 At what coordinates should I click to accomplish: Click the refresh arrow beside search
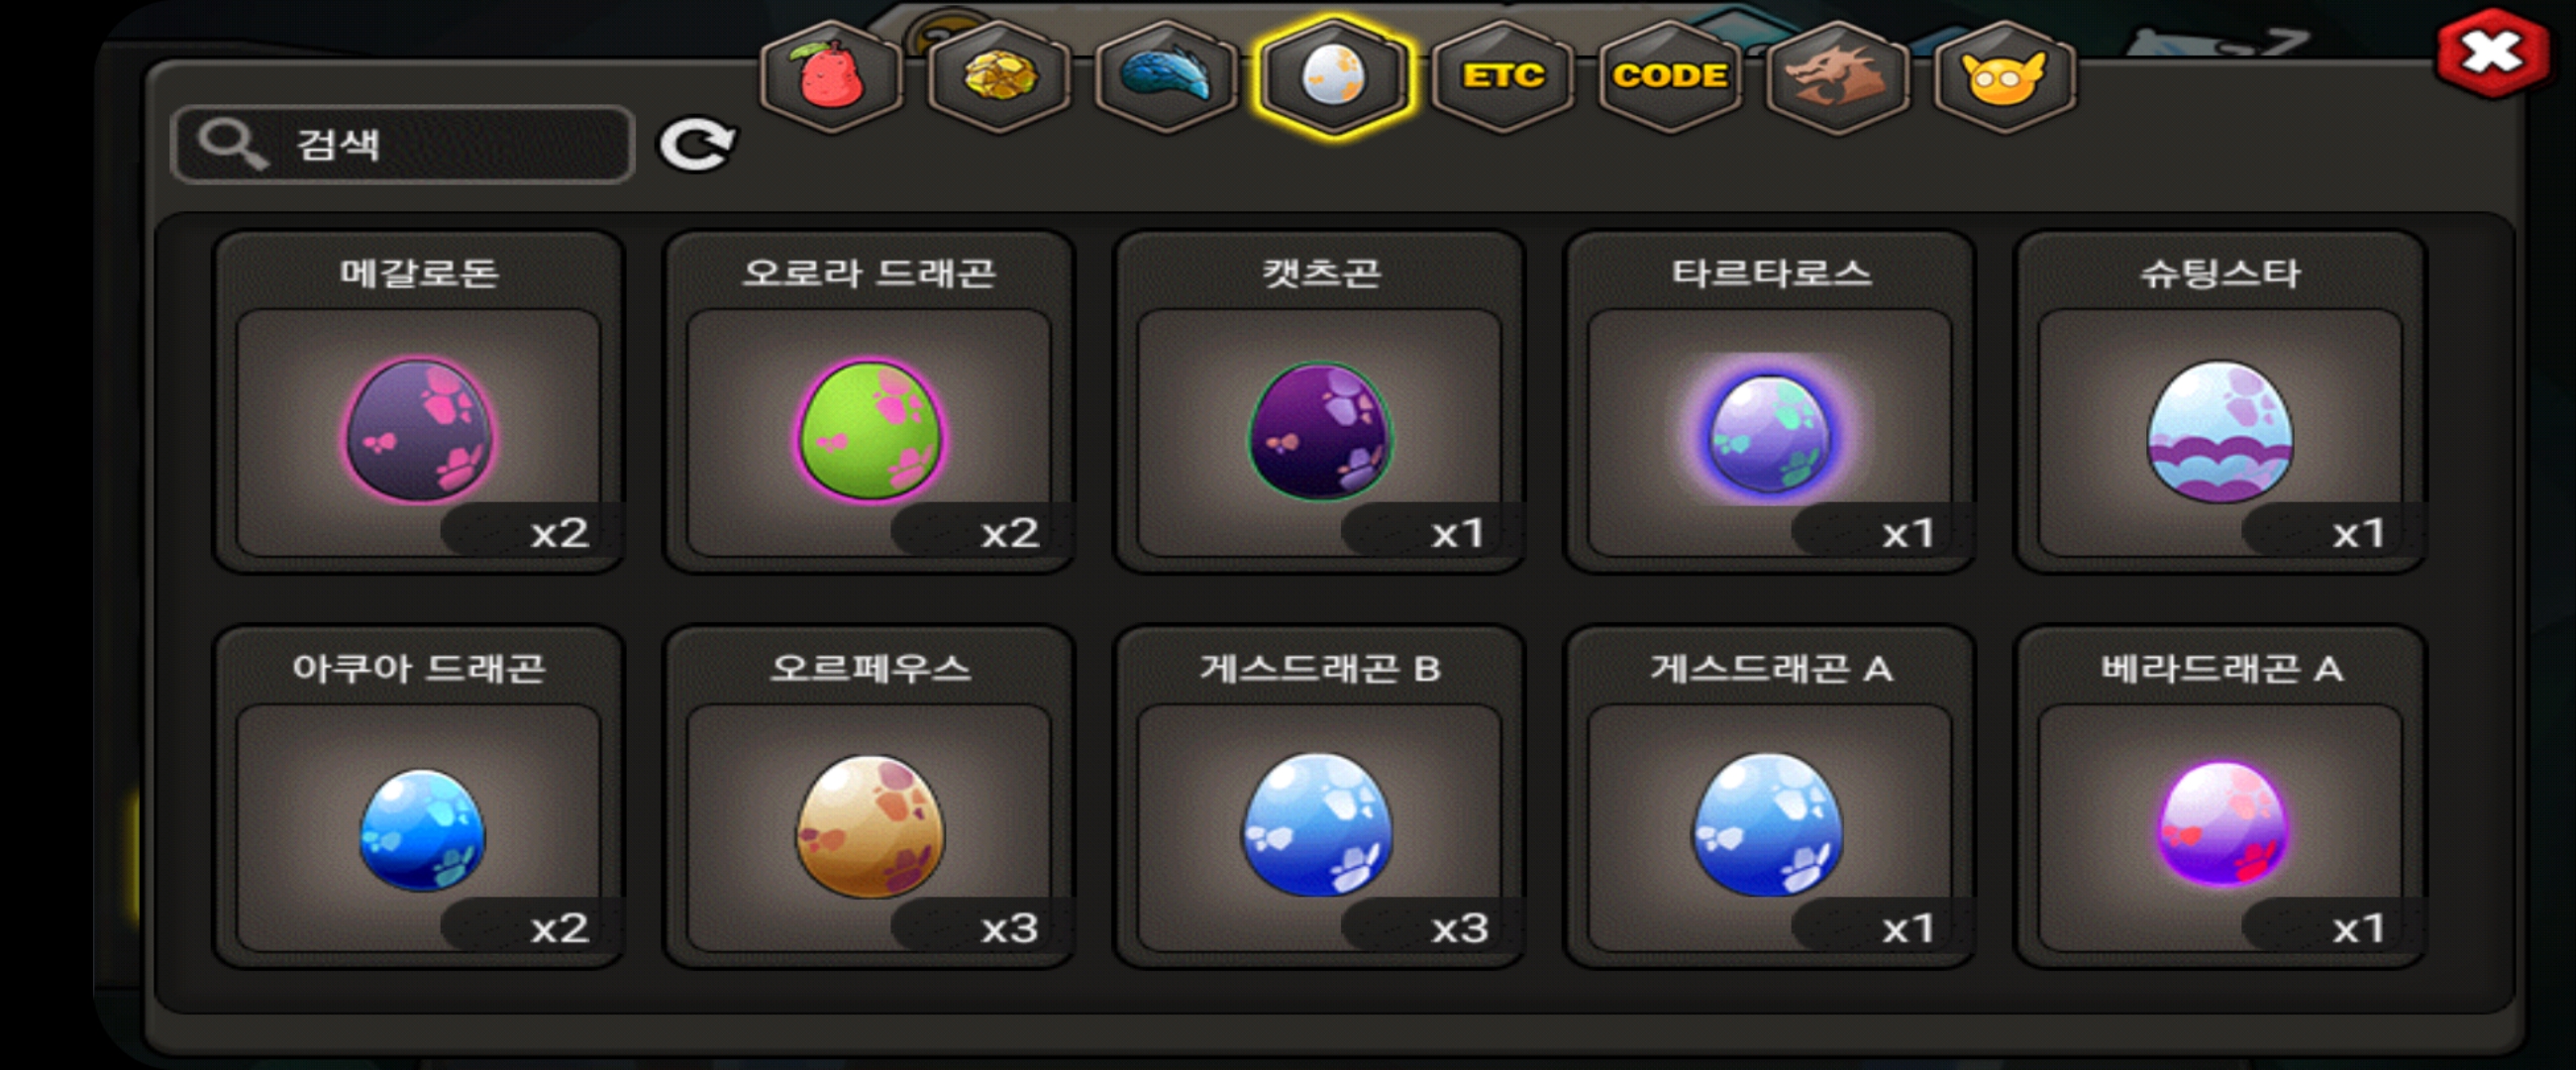point(697,145)
